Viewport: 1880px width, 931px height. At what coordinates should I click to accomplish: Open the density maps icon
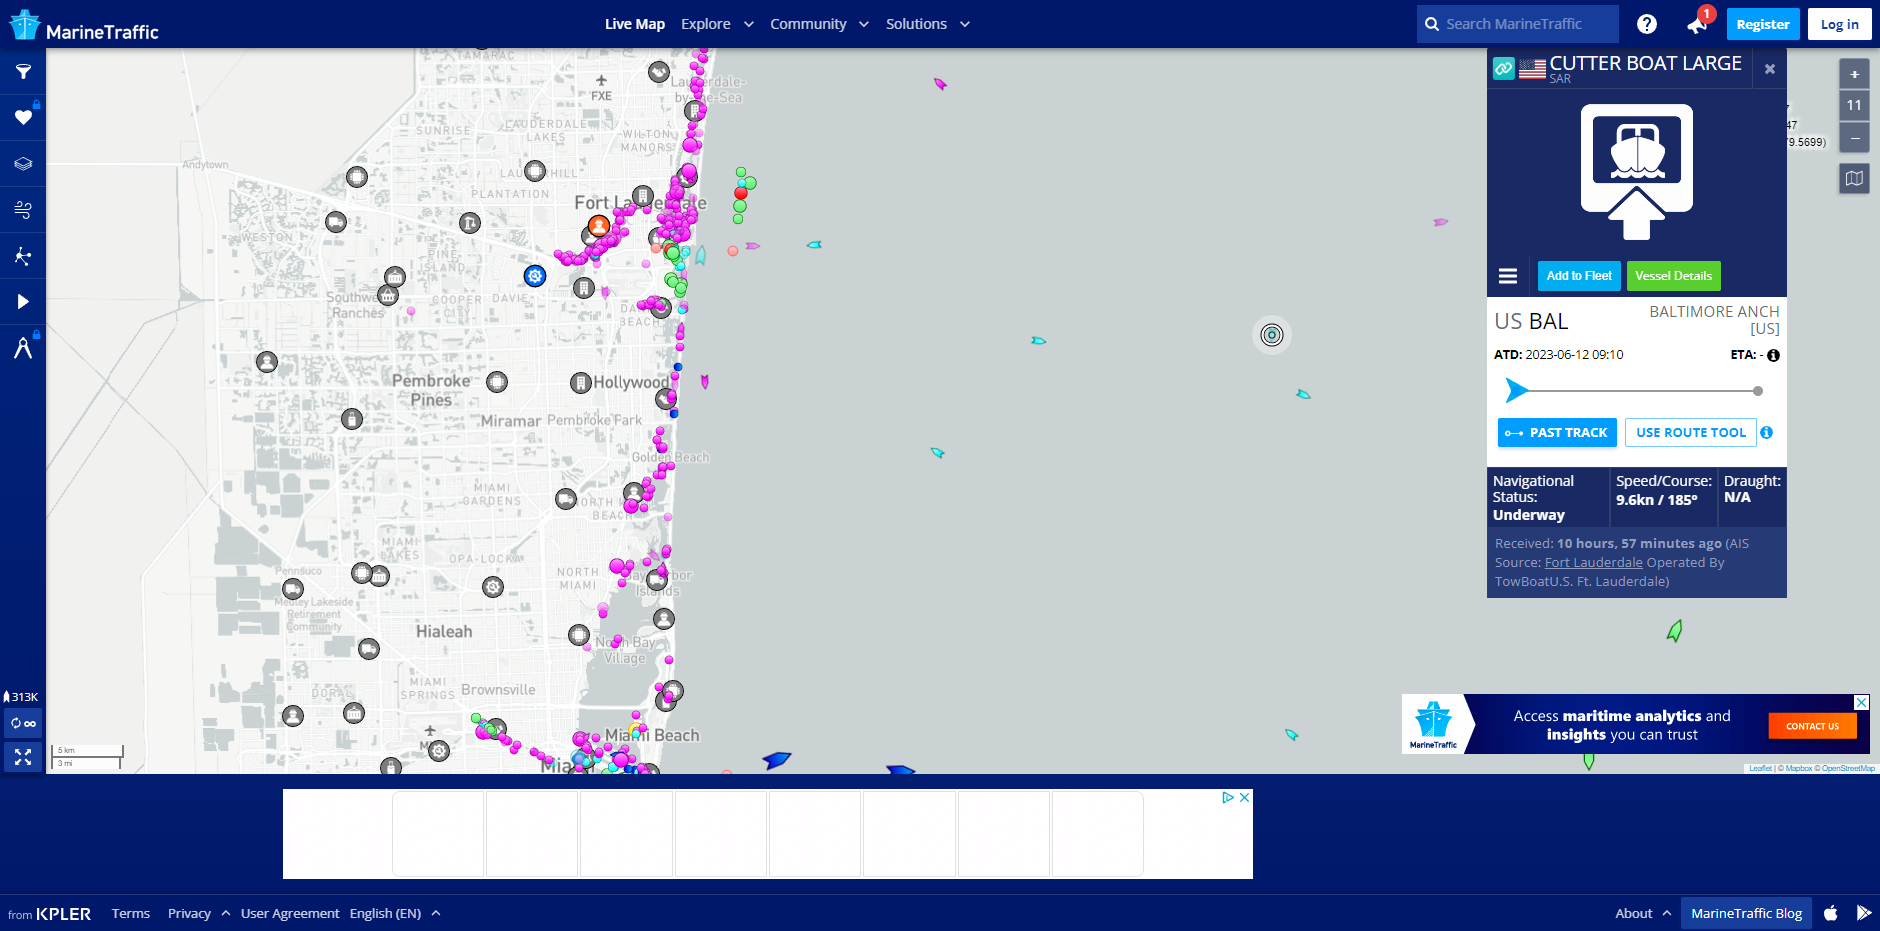(23, 256)
